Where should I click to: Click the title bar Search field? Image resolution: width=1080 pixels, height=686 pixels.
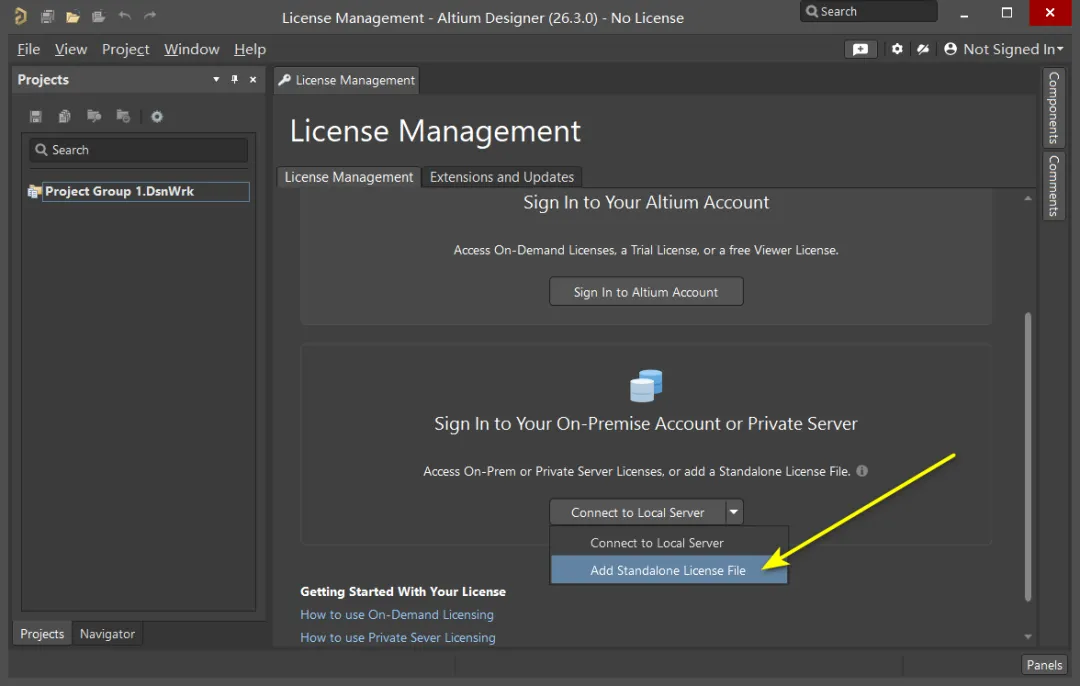point(869,11)
